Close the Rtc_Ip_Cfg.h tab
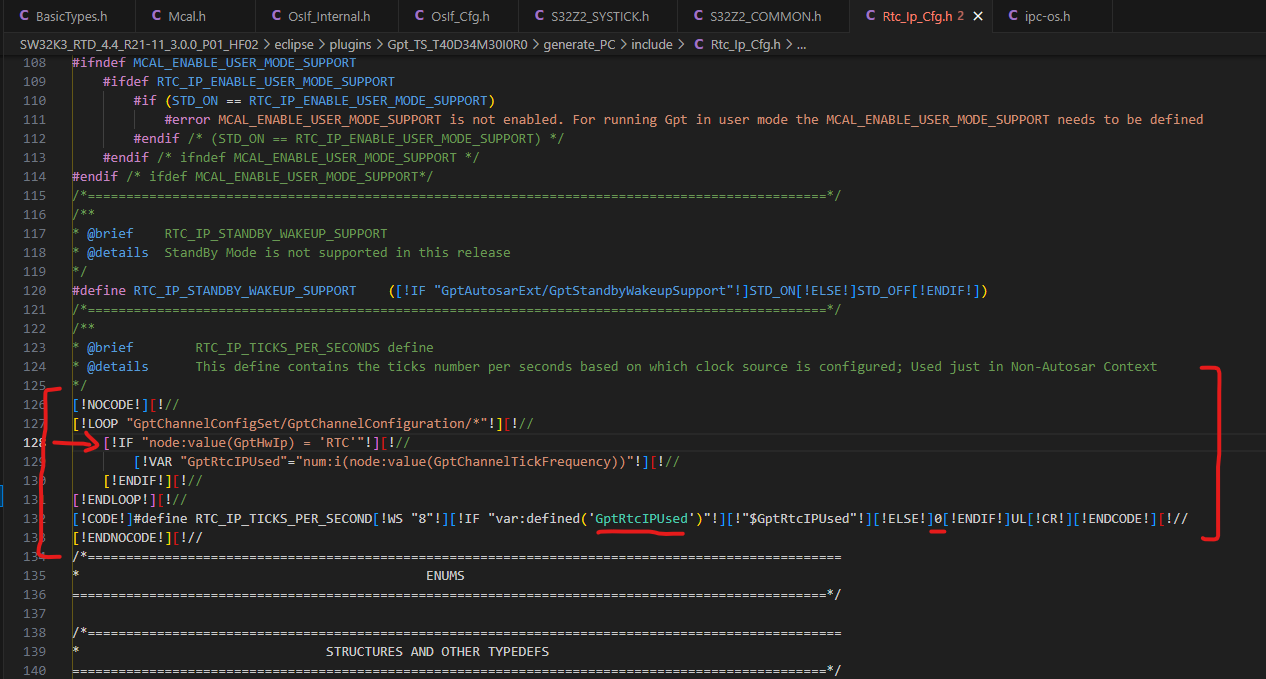This screenshot has height=679, width=1266. 978,15
